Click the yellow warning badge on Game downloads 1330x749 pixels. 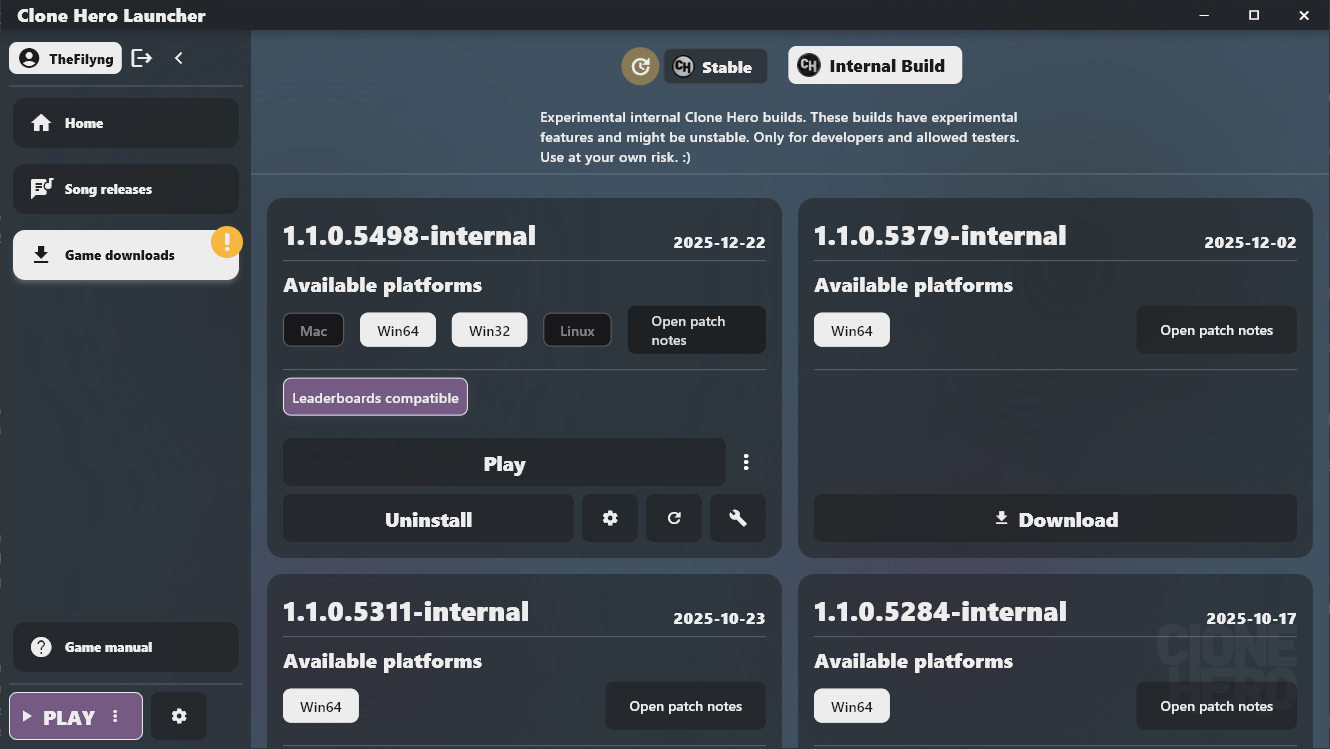pos(227,242)
